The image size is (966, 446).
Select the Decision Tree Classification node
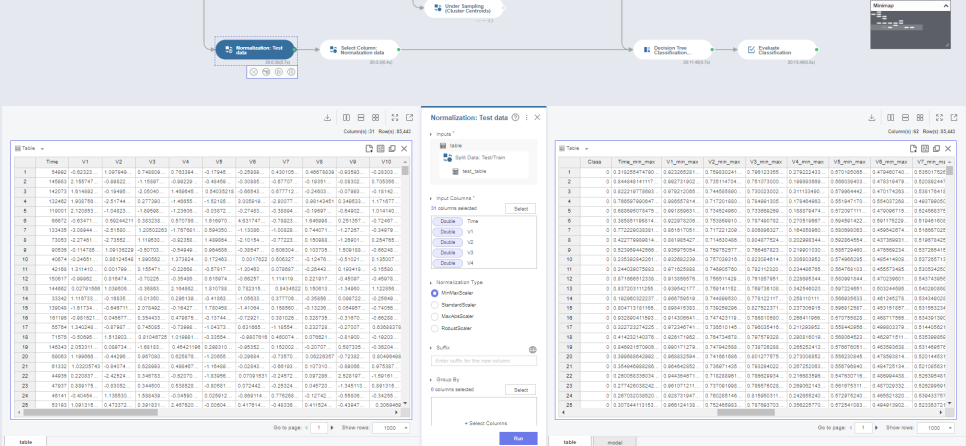click(x=673, y=49)
